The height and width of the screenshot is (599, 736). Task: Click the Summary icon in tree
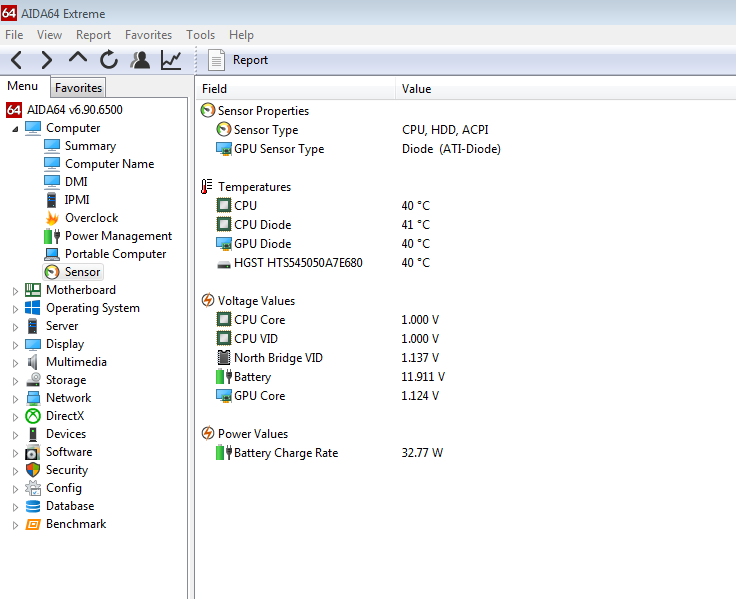(x=52, y=146)
